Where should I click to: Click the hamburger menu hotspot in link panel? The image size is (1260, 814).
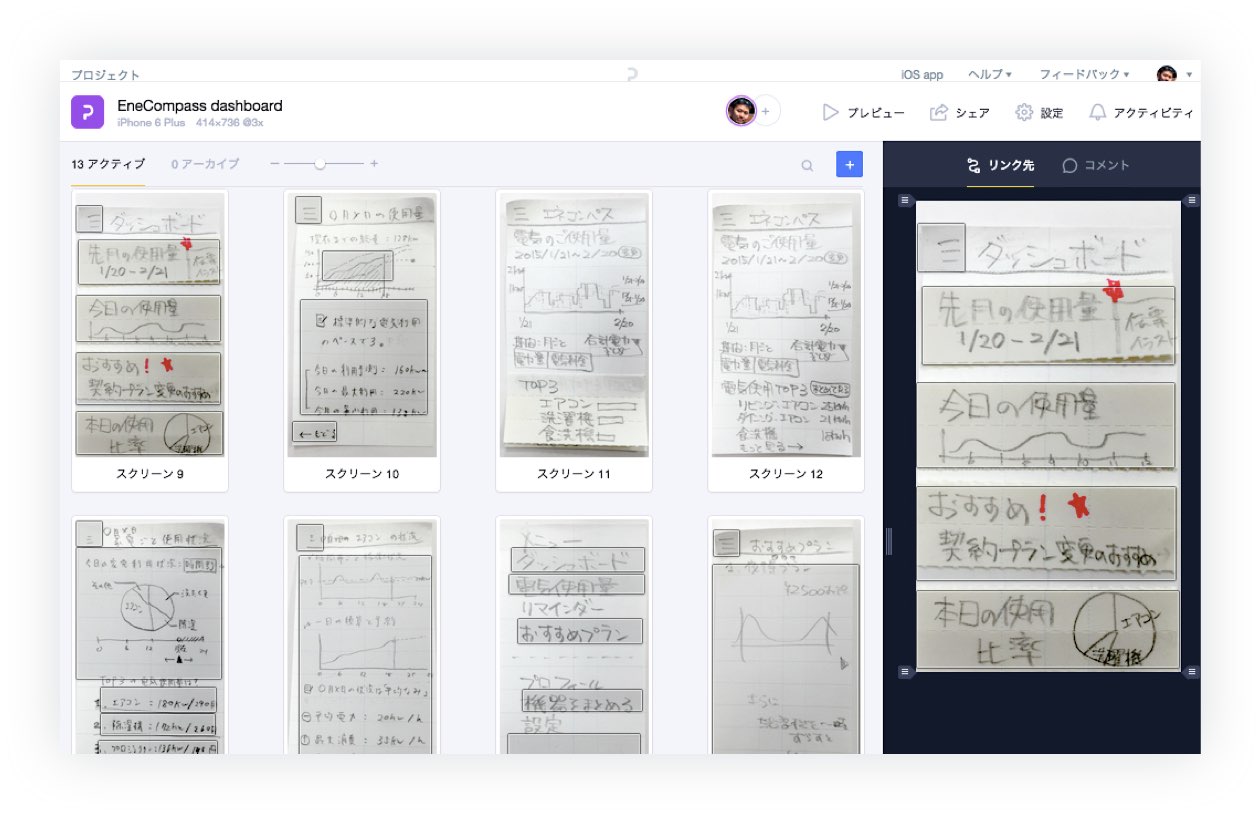coord(941,248)
